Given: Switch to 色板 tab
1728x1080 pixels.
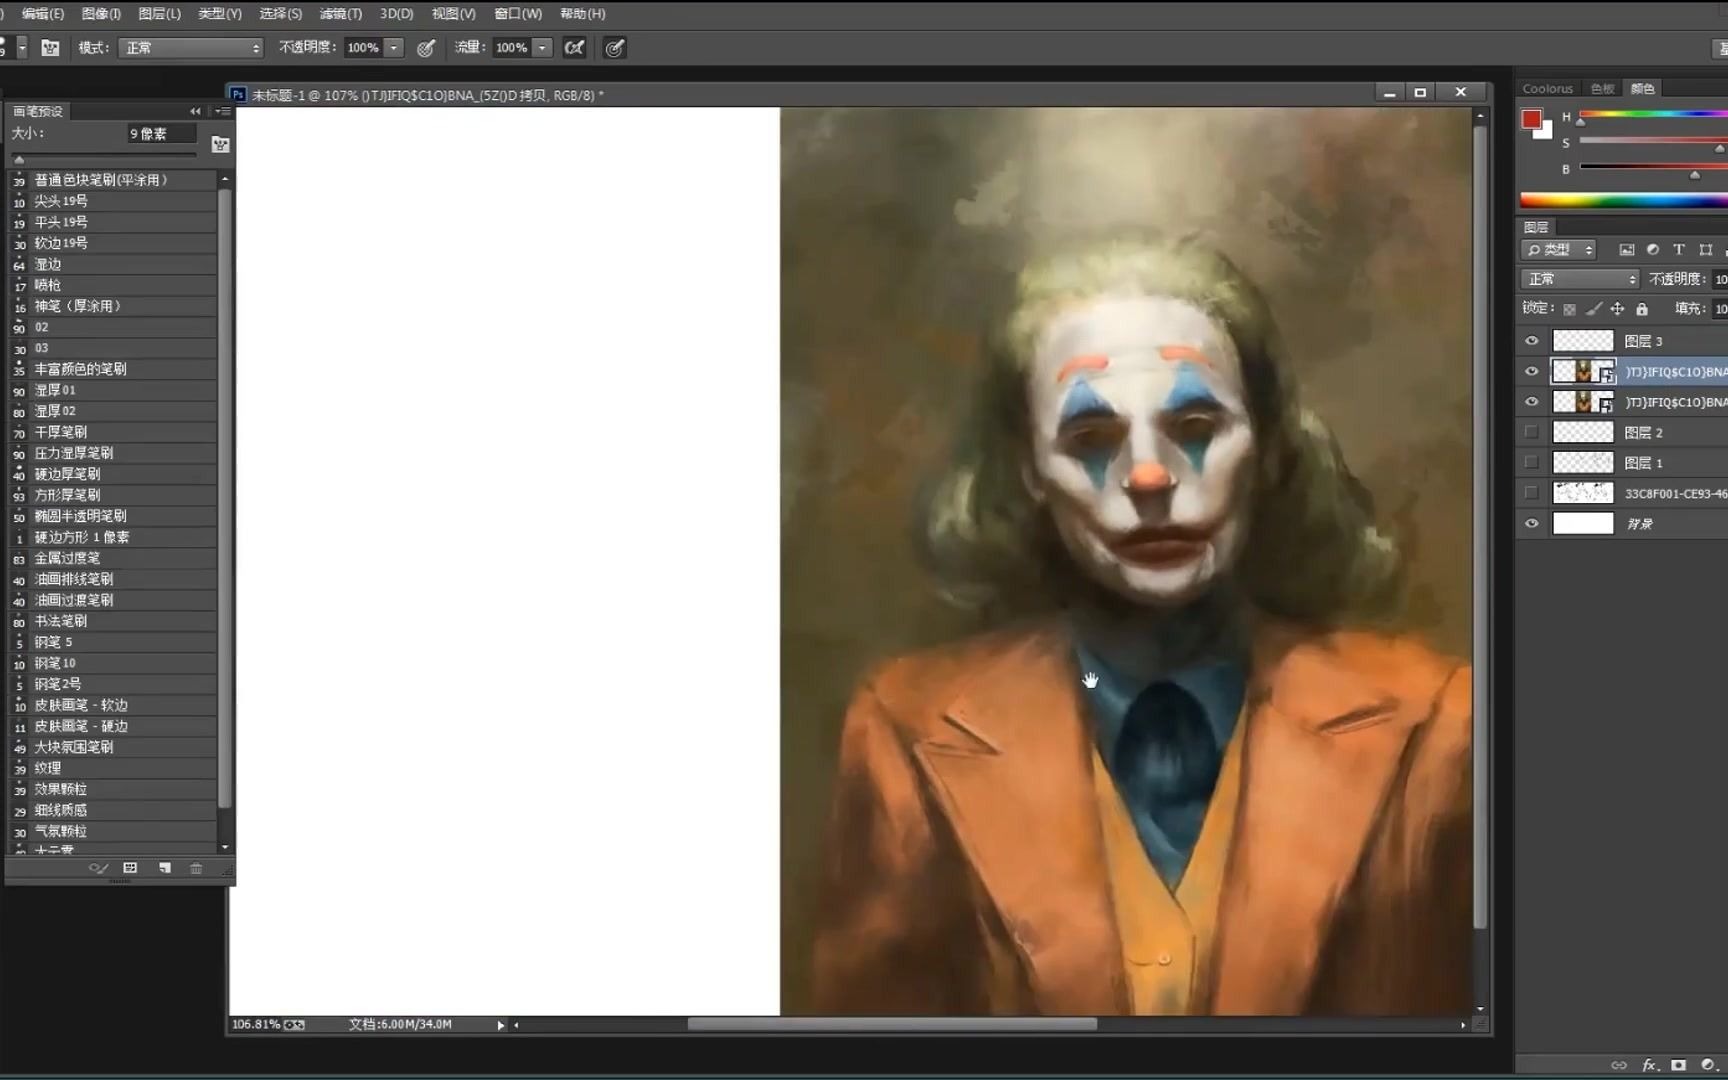Looking at the screenshot, I should tap(1602, 88).
